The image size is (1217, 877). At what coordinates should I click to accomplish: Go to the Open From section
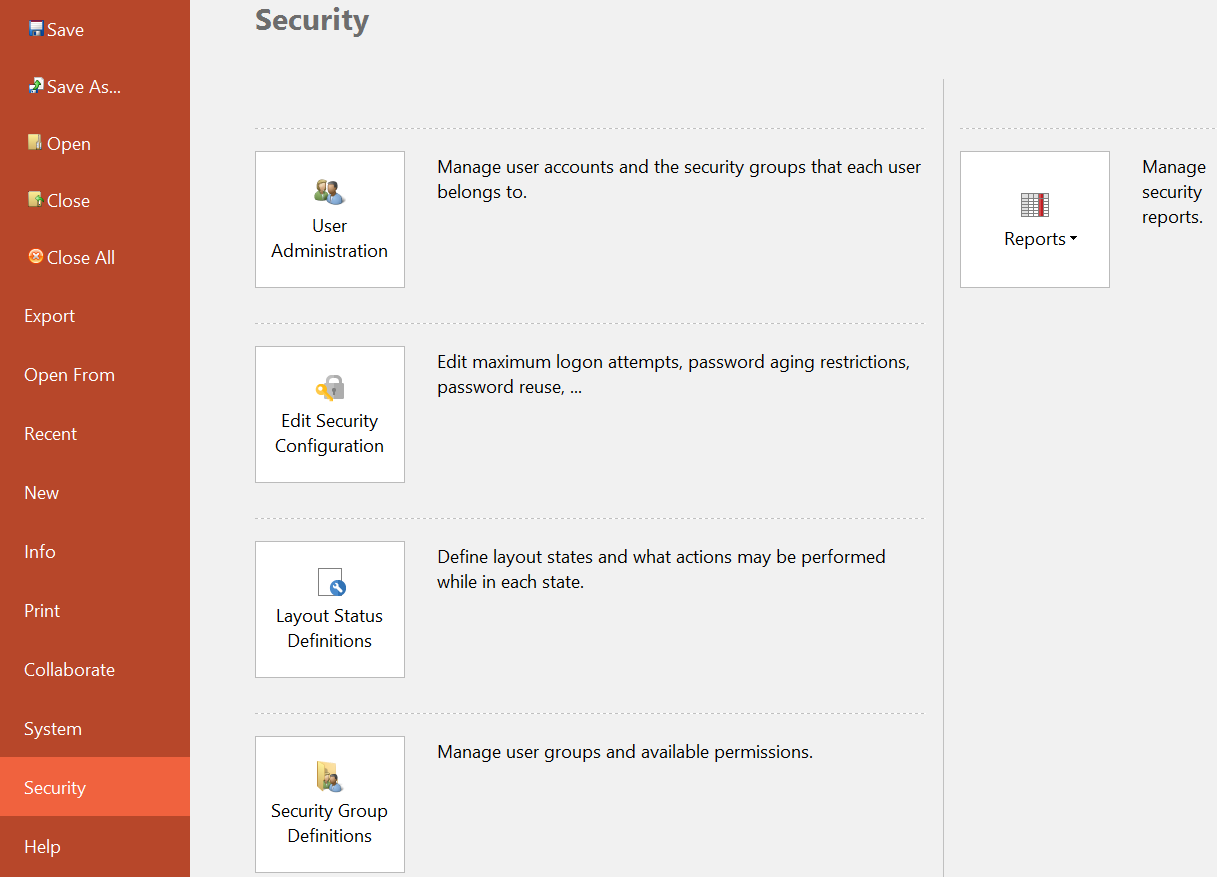(x=69, y=375)
